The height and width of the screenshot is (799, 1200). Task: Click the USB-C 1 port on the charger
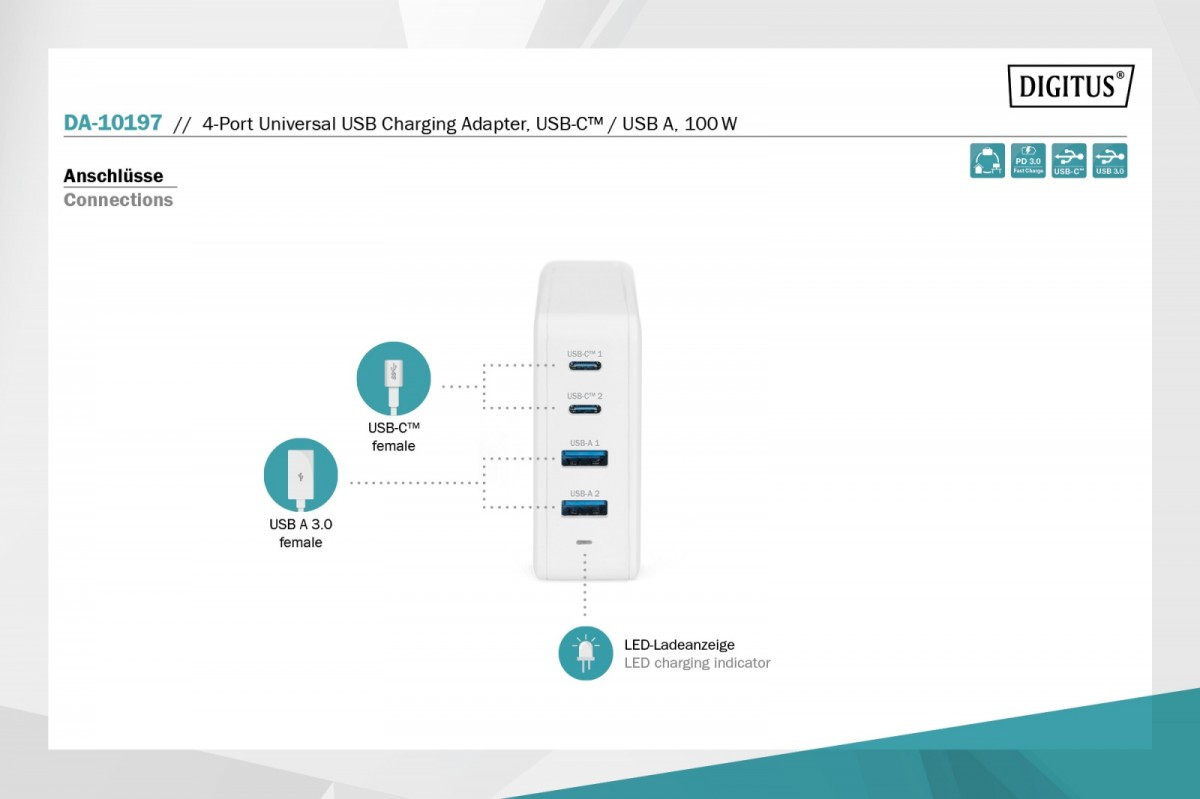click(585, 366)
